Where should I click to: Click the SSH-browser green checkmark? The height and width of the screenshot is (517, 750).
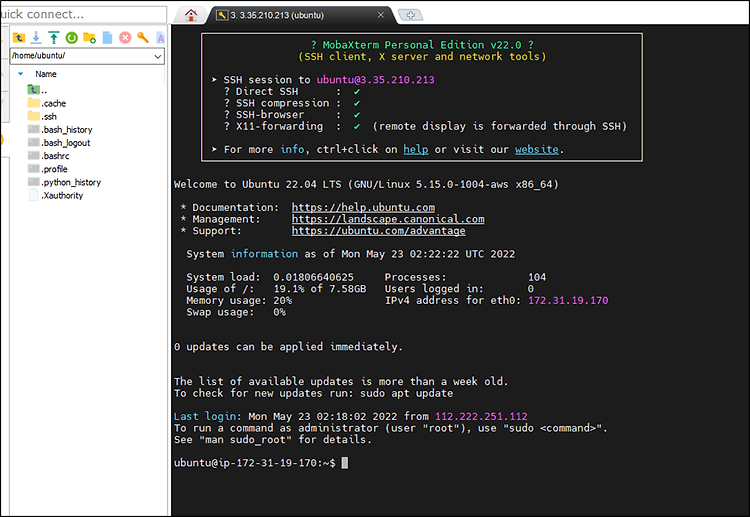(357, 115)
